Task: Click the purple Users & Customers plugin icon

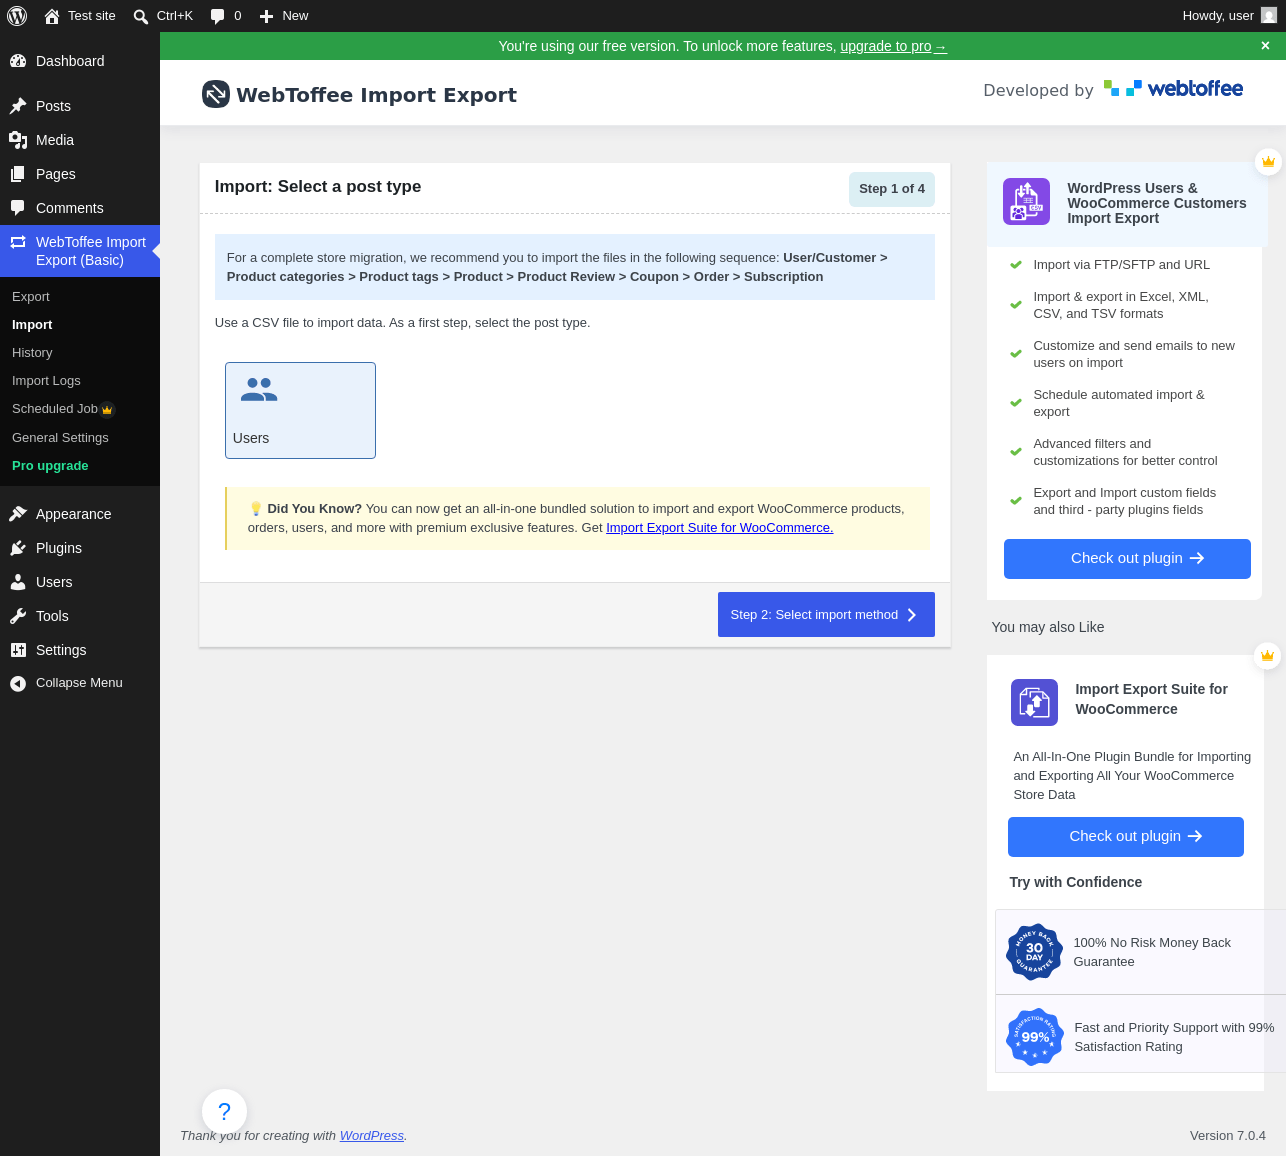Action: click(x=1026, y=201)
